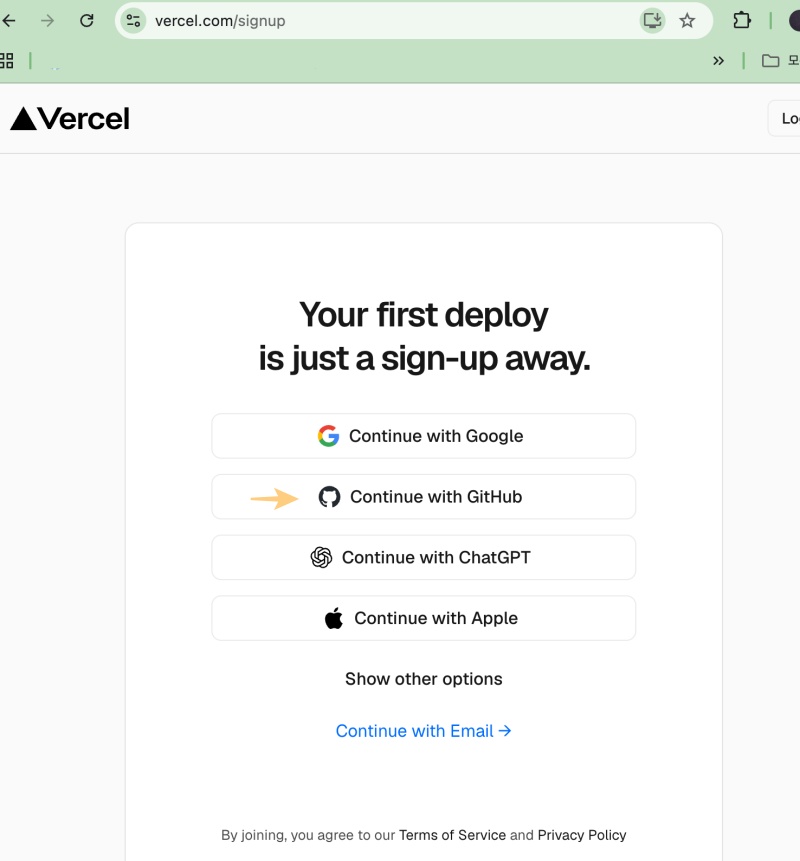This screenshot has width=800, height=861.
Task: Click the partially visible Log In button
Action: pyautogui.click(x=785, y=119)
